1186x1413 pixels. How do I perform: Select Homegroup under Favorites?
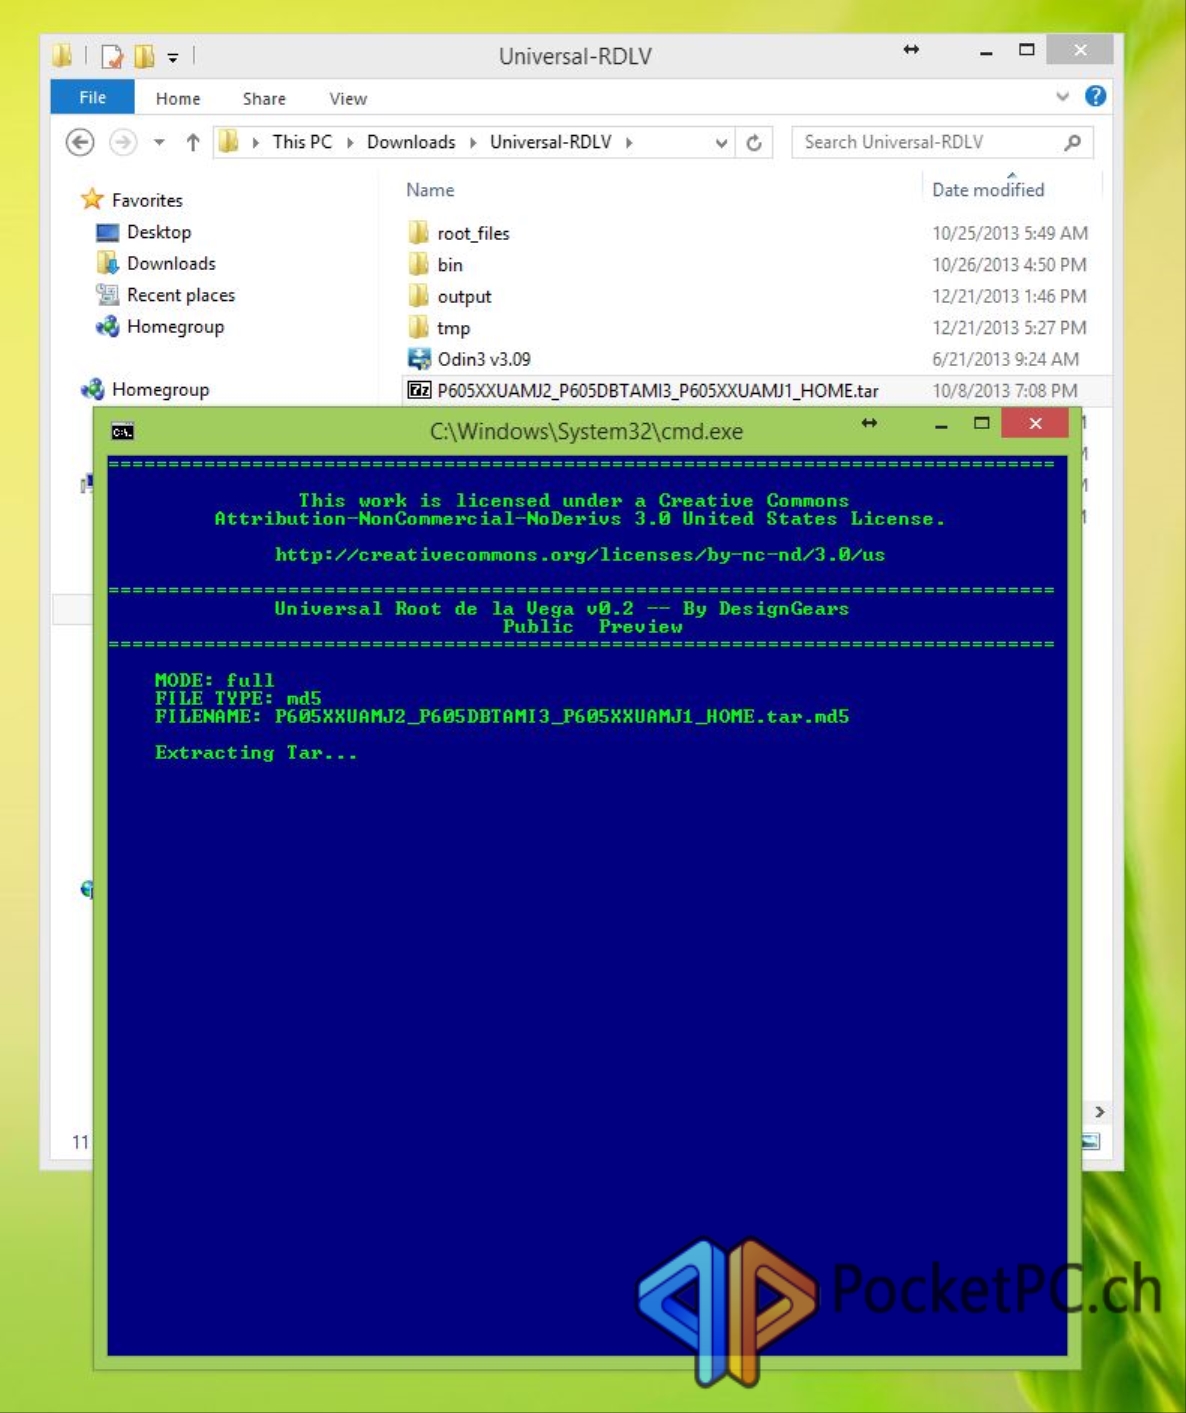175,327
